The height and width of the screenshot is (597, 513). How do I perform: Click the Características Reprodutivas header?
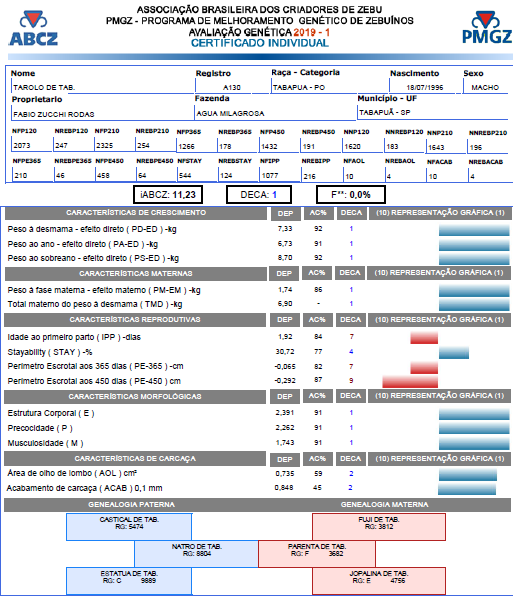[135, 320]
